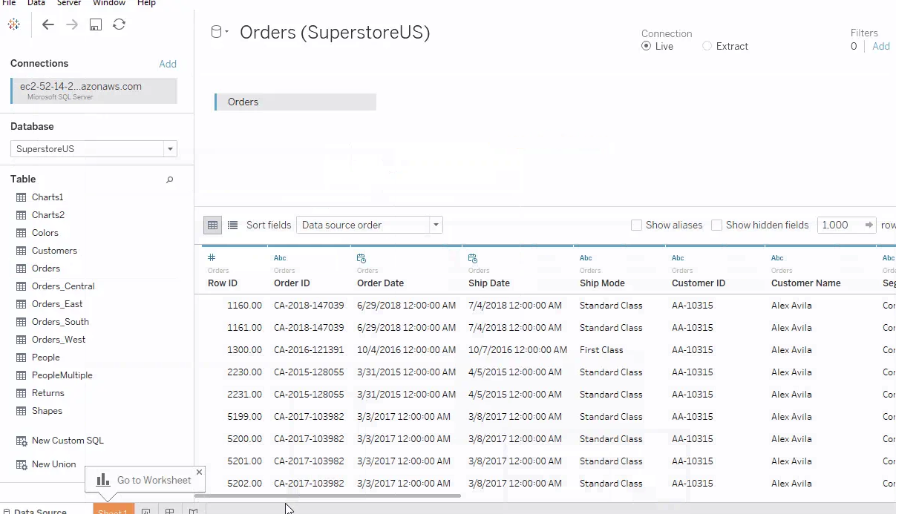Click Customer Name Abc type icon
The height and width of the screenshot is (524, 919).
click(778, 258)
